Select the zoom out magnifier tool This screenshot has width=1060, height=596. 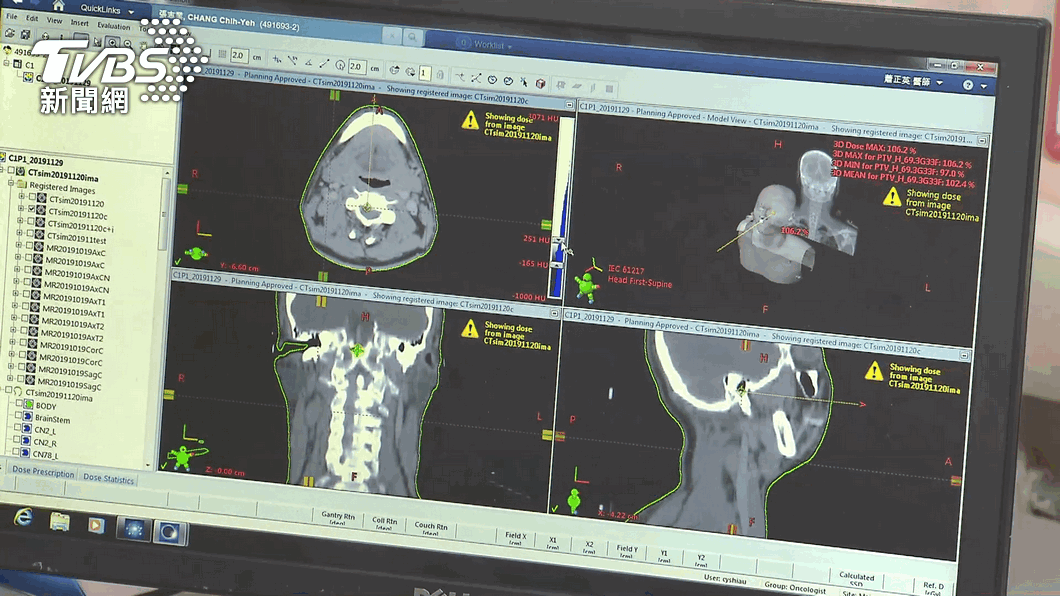(x=127, y=44)
